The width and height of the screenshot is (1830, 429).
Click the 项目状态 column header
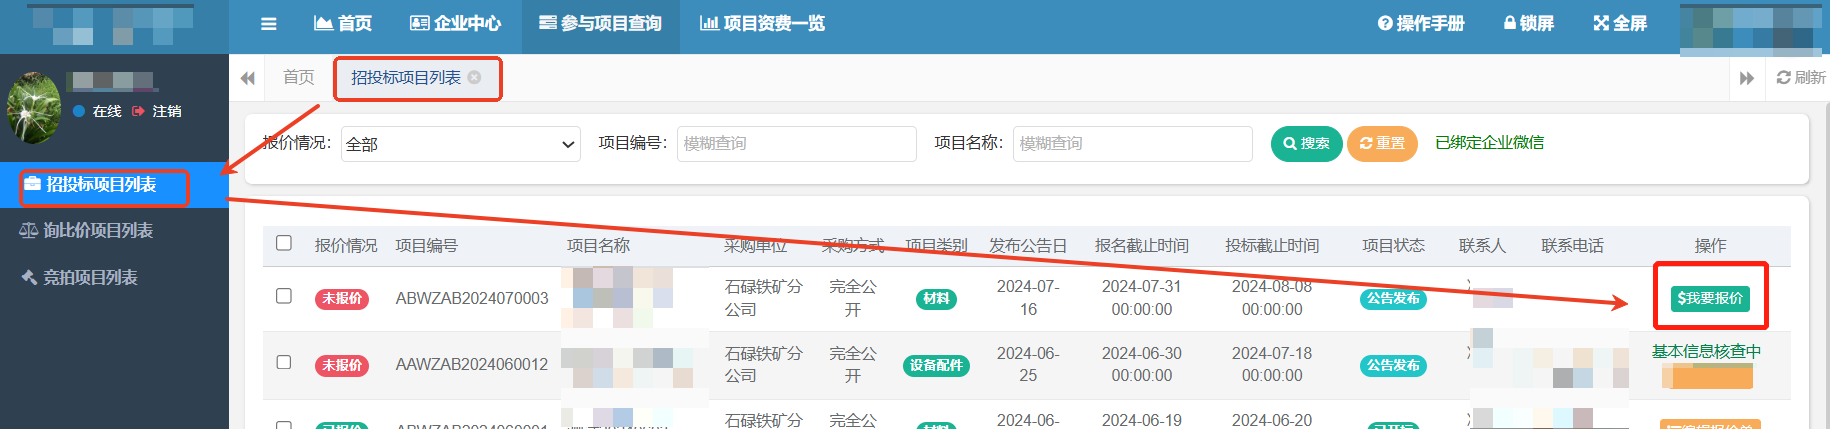point(1393,246)
